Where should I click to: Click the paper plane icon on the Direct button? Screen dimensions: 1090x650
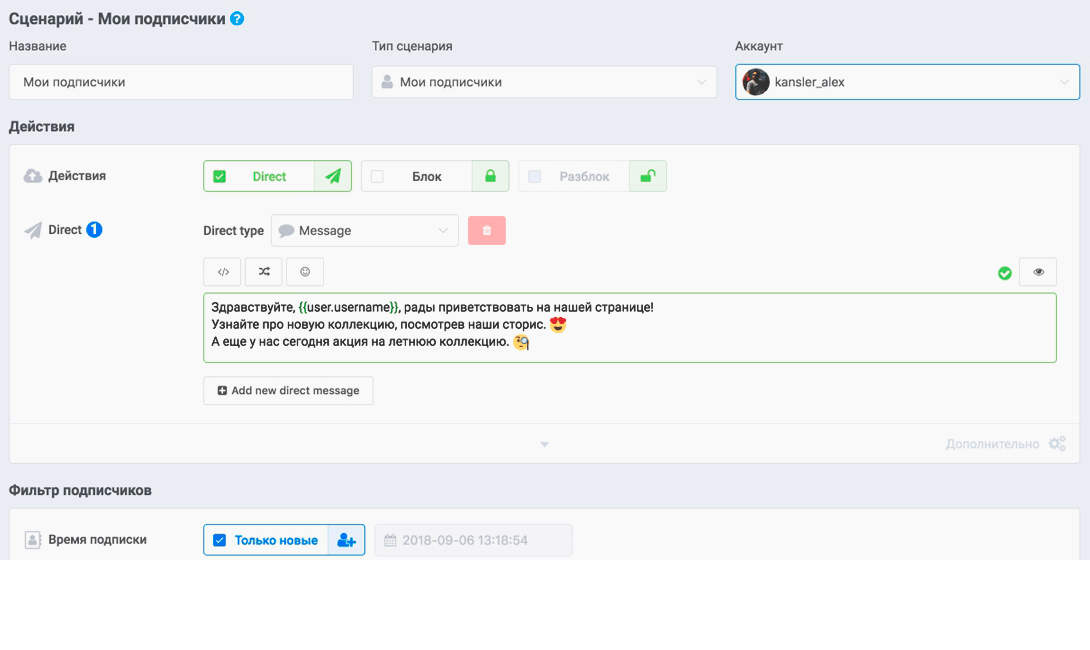333,177
